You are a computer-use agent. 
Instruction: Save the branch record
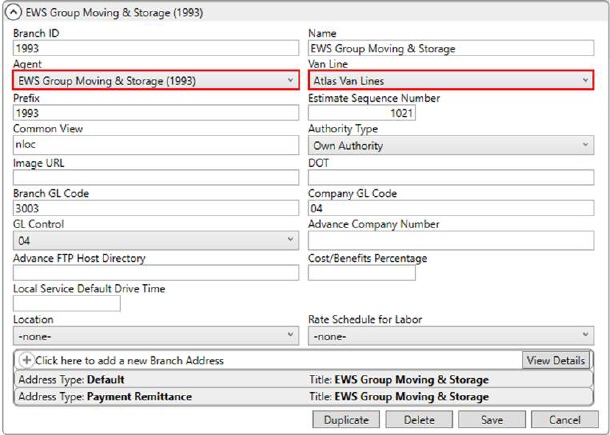coord(491,420)
